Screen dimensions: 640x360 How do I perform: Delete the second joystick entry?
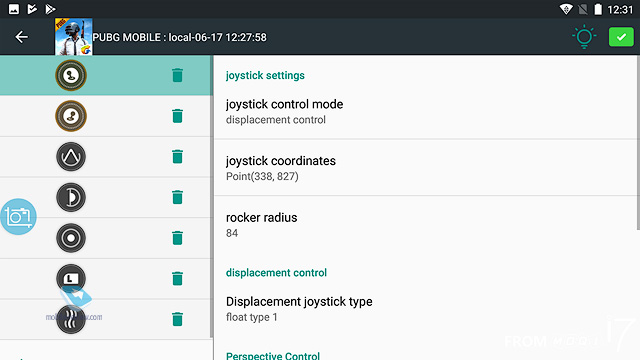click(177, 116)
